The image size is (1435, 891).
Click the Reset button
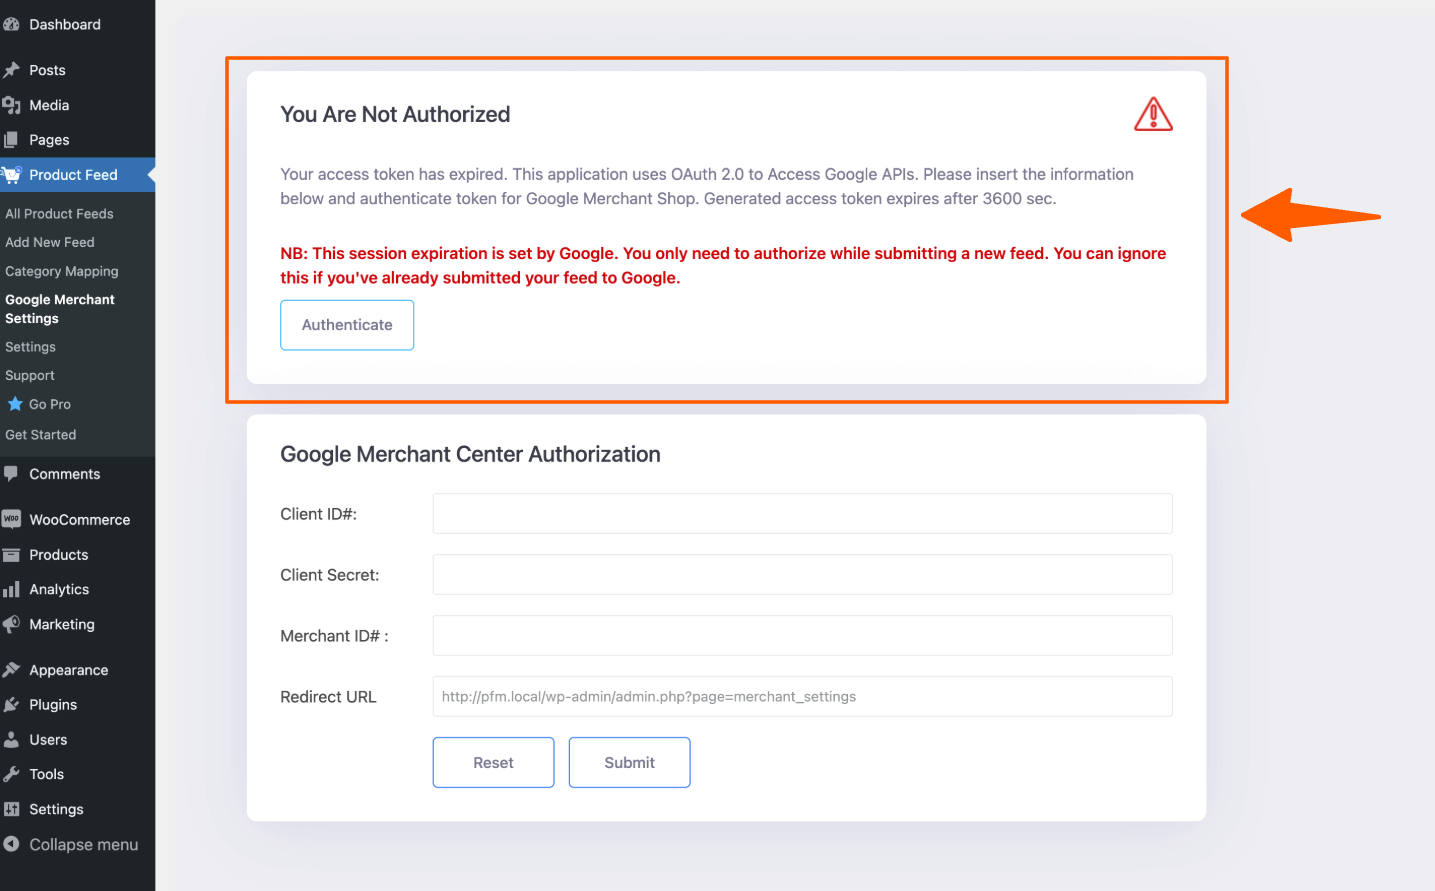pyautogui.click(x=493, y=762)
